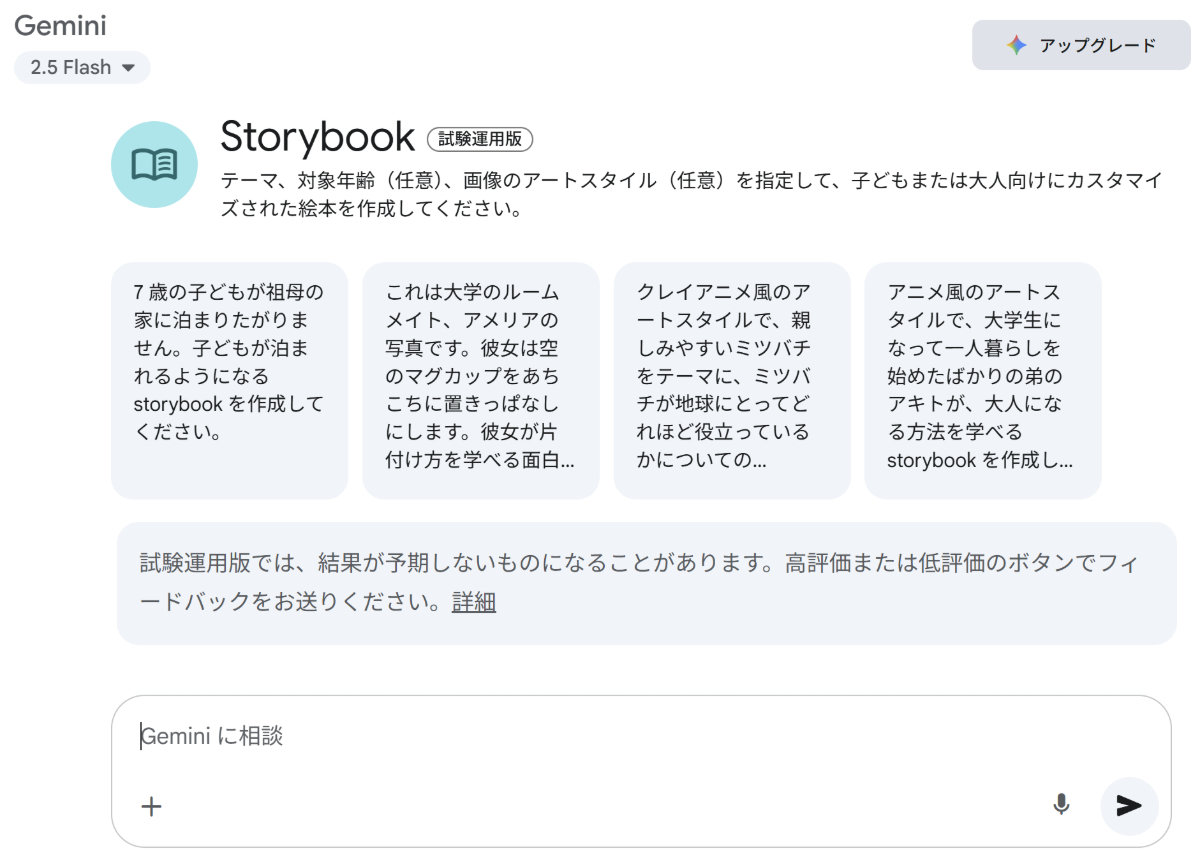Viewport: 1200px width, 864px height.
Task: Click the send message arrow icon
Action: pos(1130,806)
